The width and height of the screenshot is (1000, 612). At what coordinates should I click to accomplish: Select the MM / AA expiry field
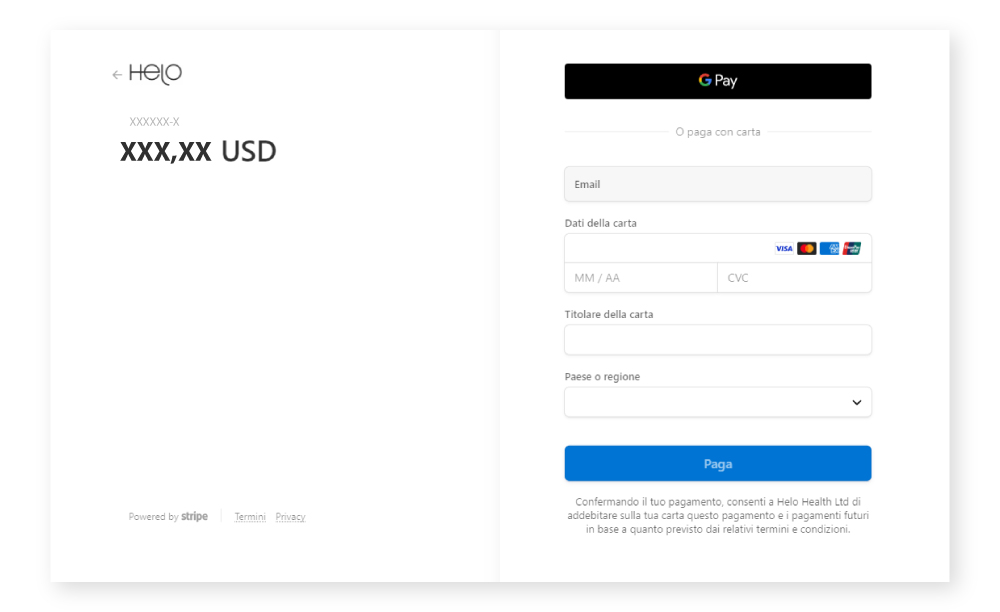pyautogui.click(x=640, y=278)
